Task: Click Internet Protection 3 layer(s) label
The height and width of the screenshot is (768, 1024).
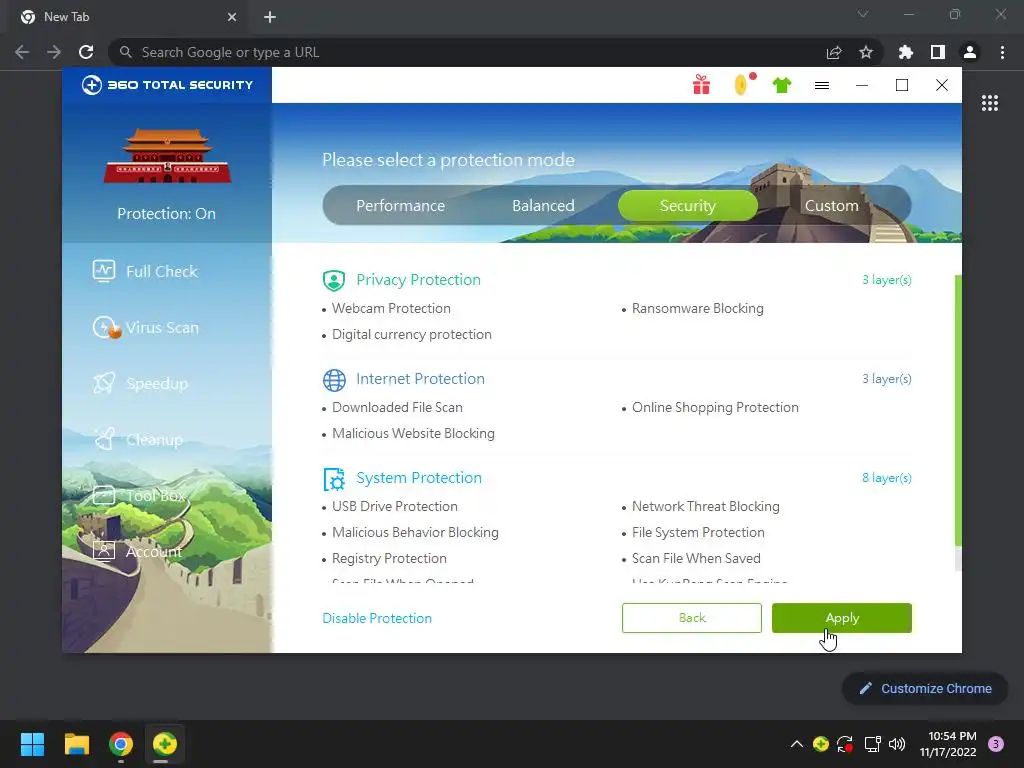Action: pyautogui.click(x=886, y=379)
